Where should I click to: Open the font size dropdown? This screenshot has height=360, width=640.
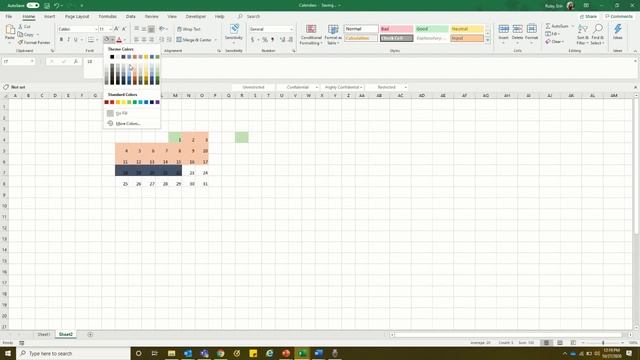tap(111, 29)
